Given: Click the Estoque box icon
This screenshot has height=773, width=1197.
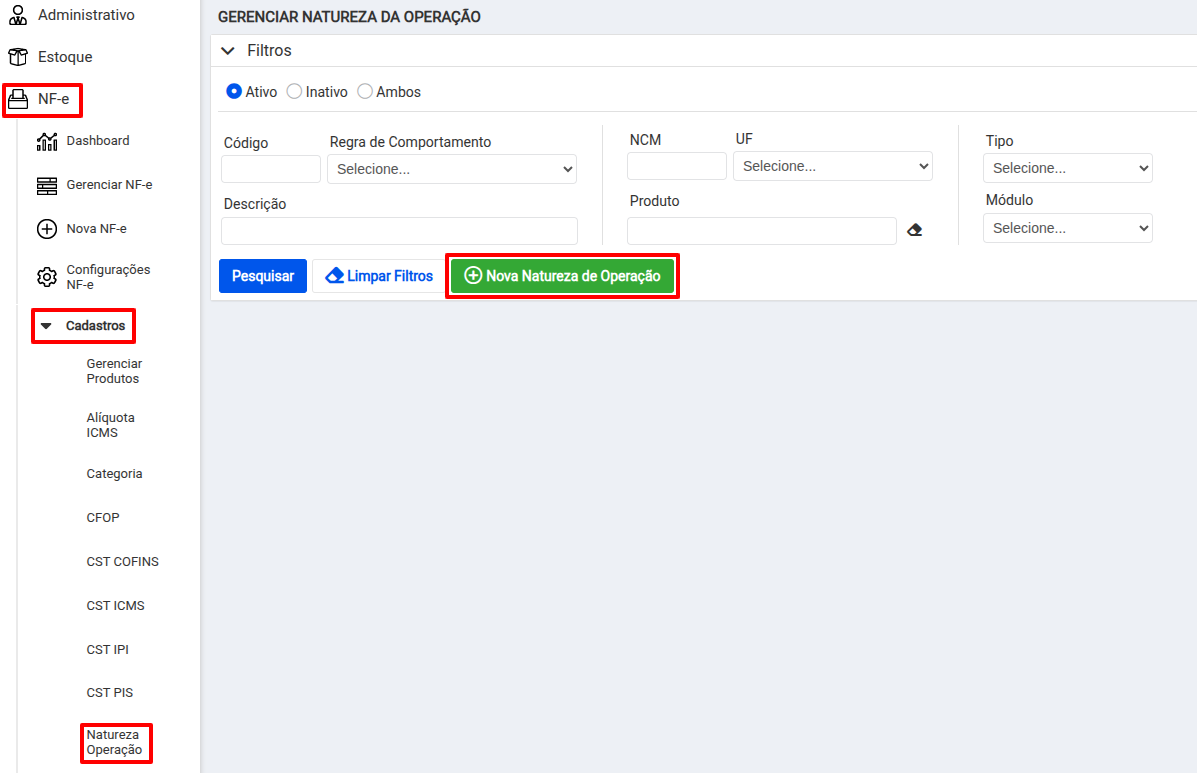Looking at the screenshot, I should point(17,57).
